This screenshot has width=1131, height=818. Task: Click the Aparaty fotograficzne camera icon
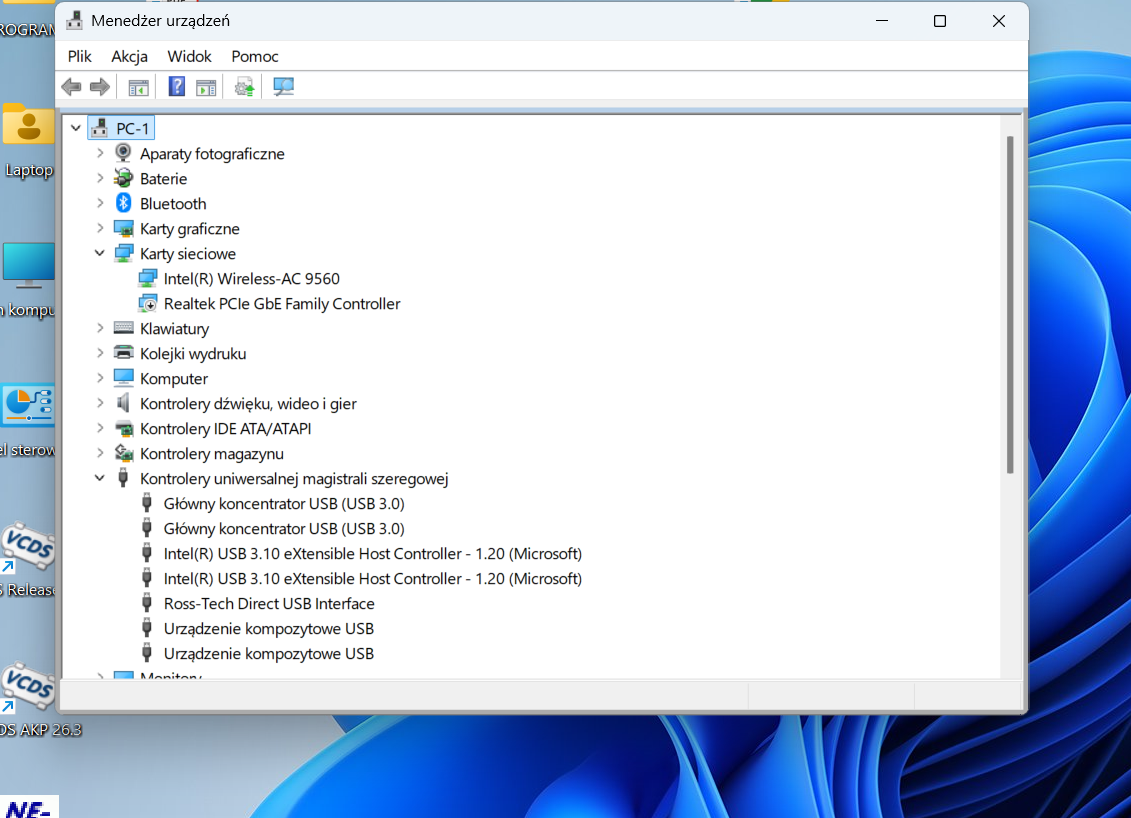tap(123, 153)
